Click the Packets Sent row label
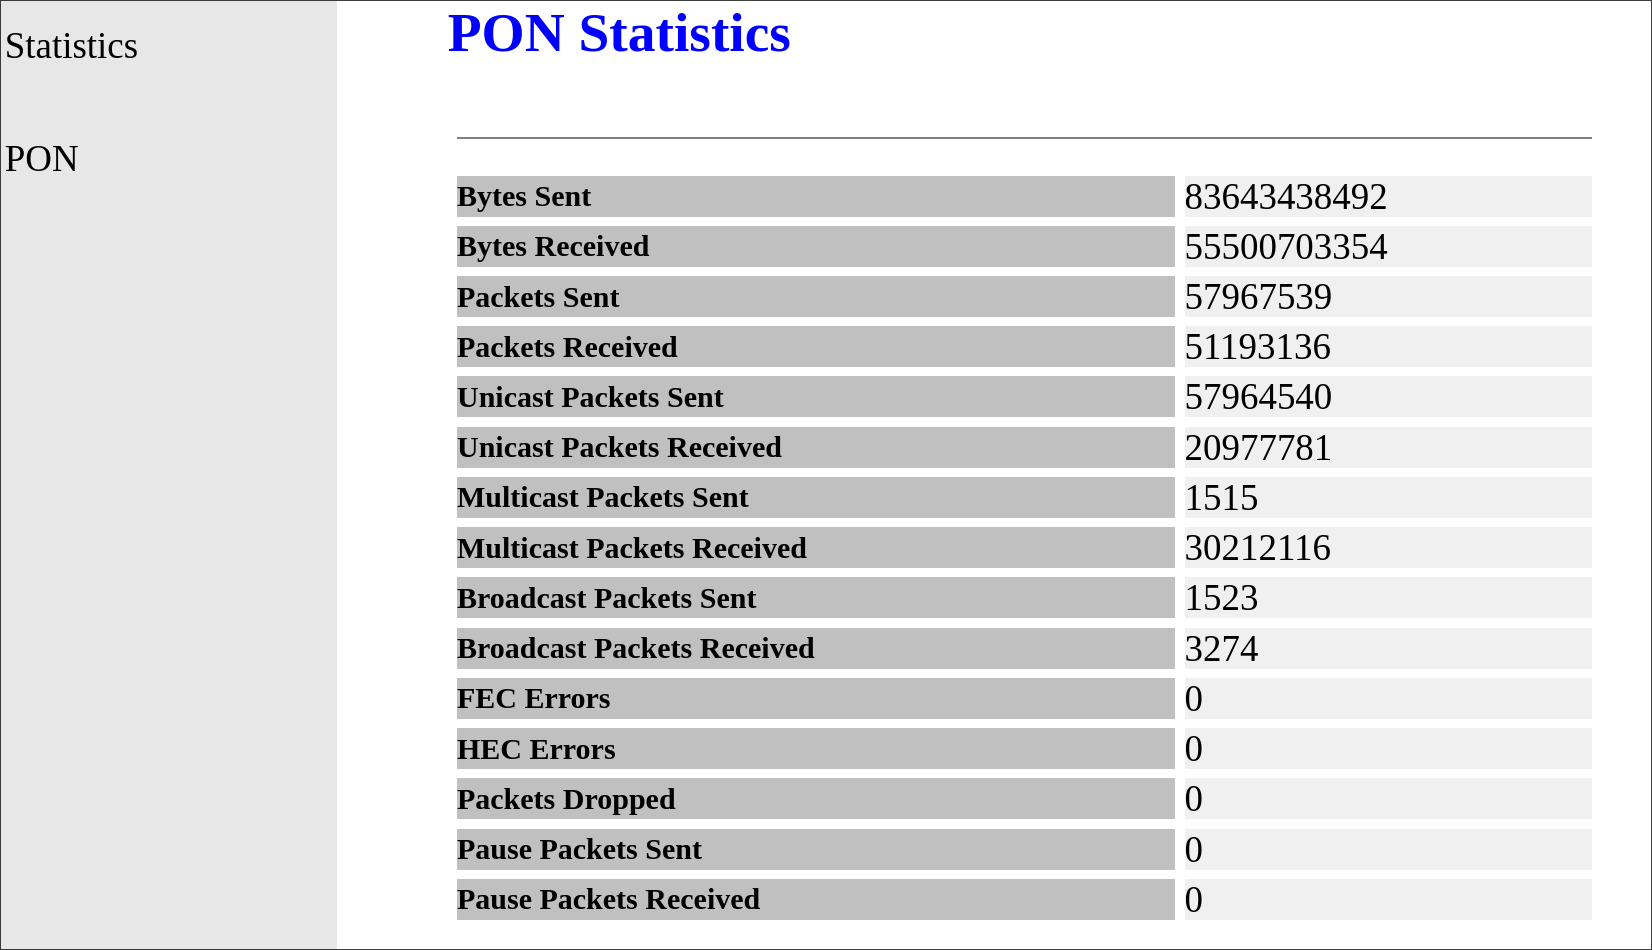This screenshot has height=950, width=1652. [x=538, y=297]
